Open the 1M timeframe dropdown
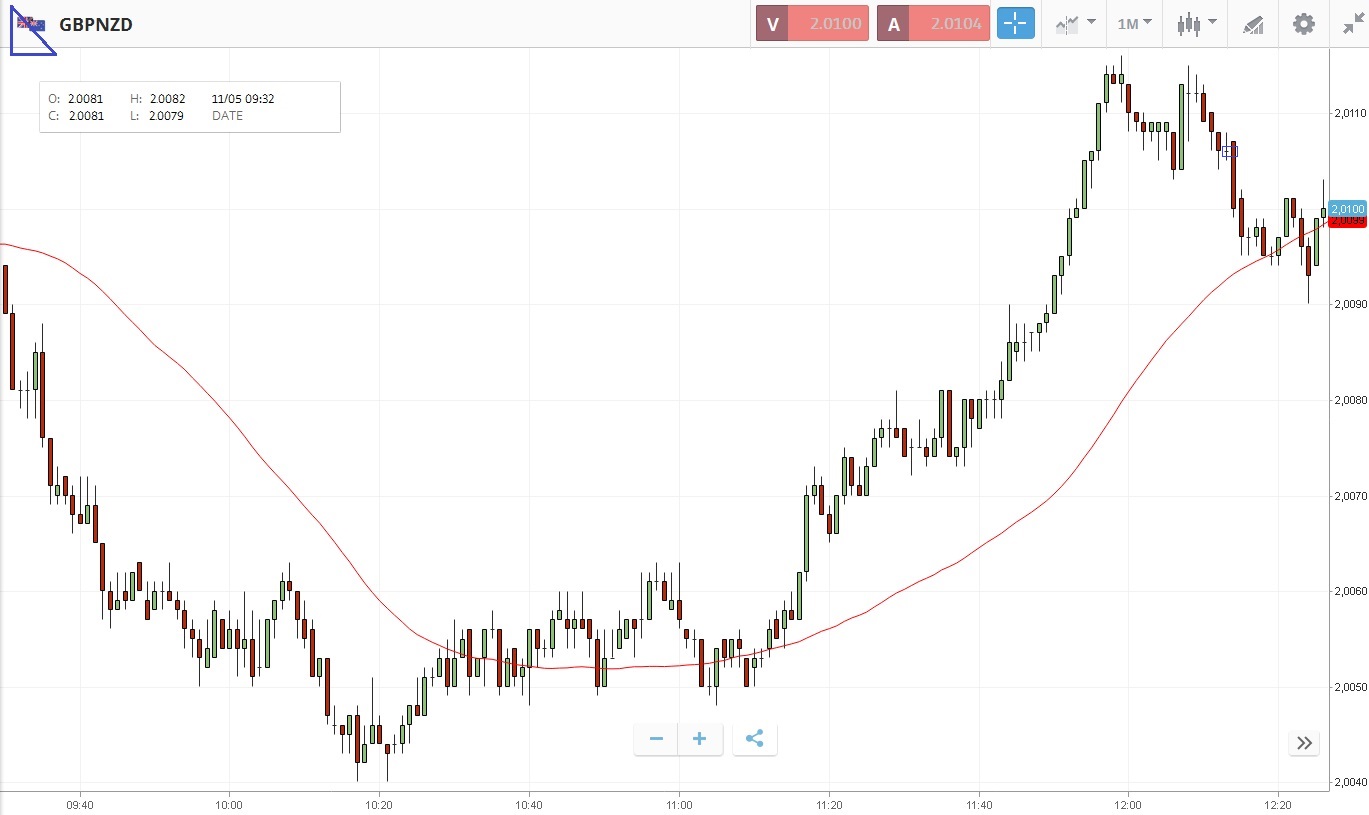Viewport: 1369px width, 815px height. 1135,24
